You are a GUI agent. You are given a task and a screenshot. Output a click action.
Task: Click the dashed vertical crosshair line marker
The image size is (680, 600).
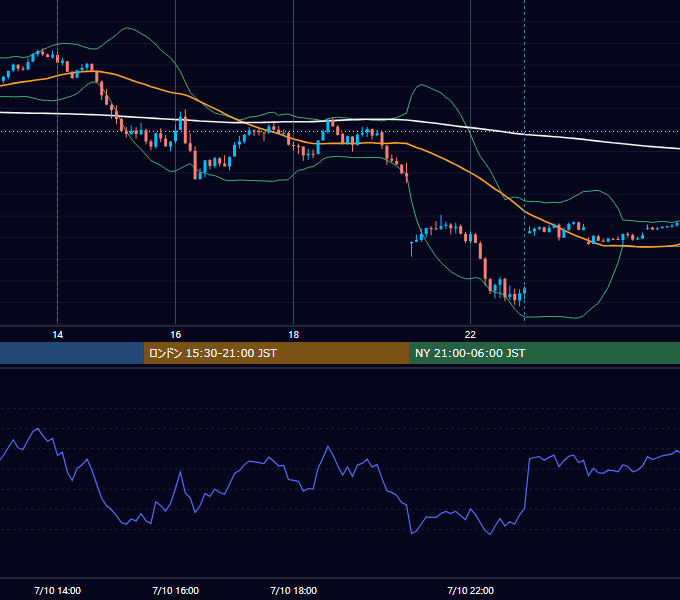coord(525,160)
